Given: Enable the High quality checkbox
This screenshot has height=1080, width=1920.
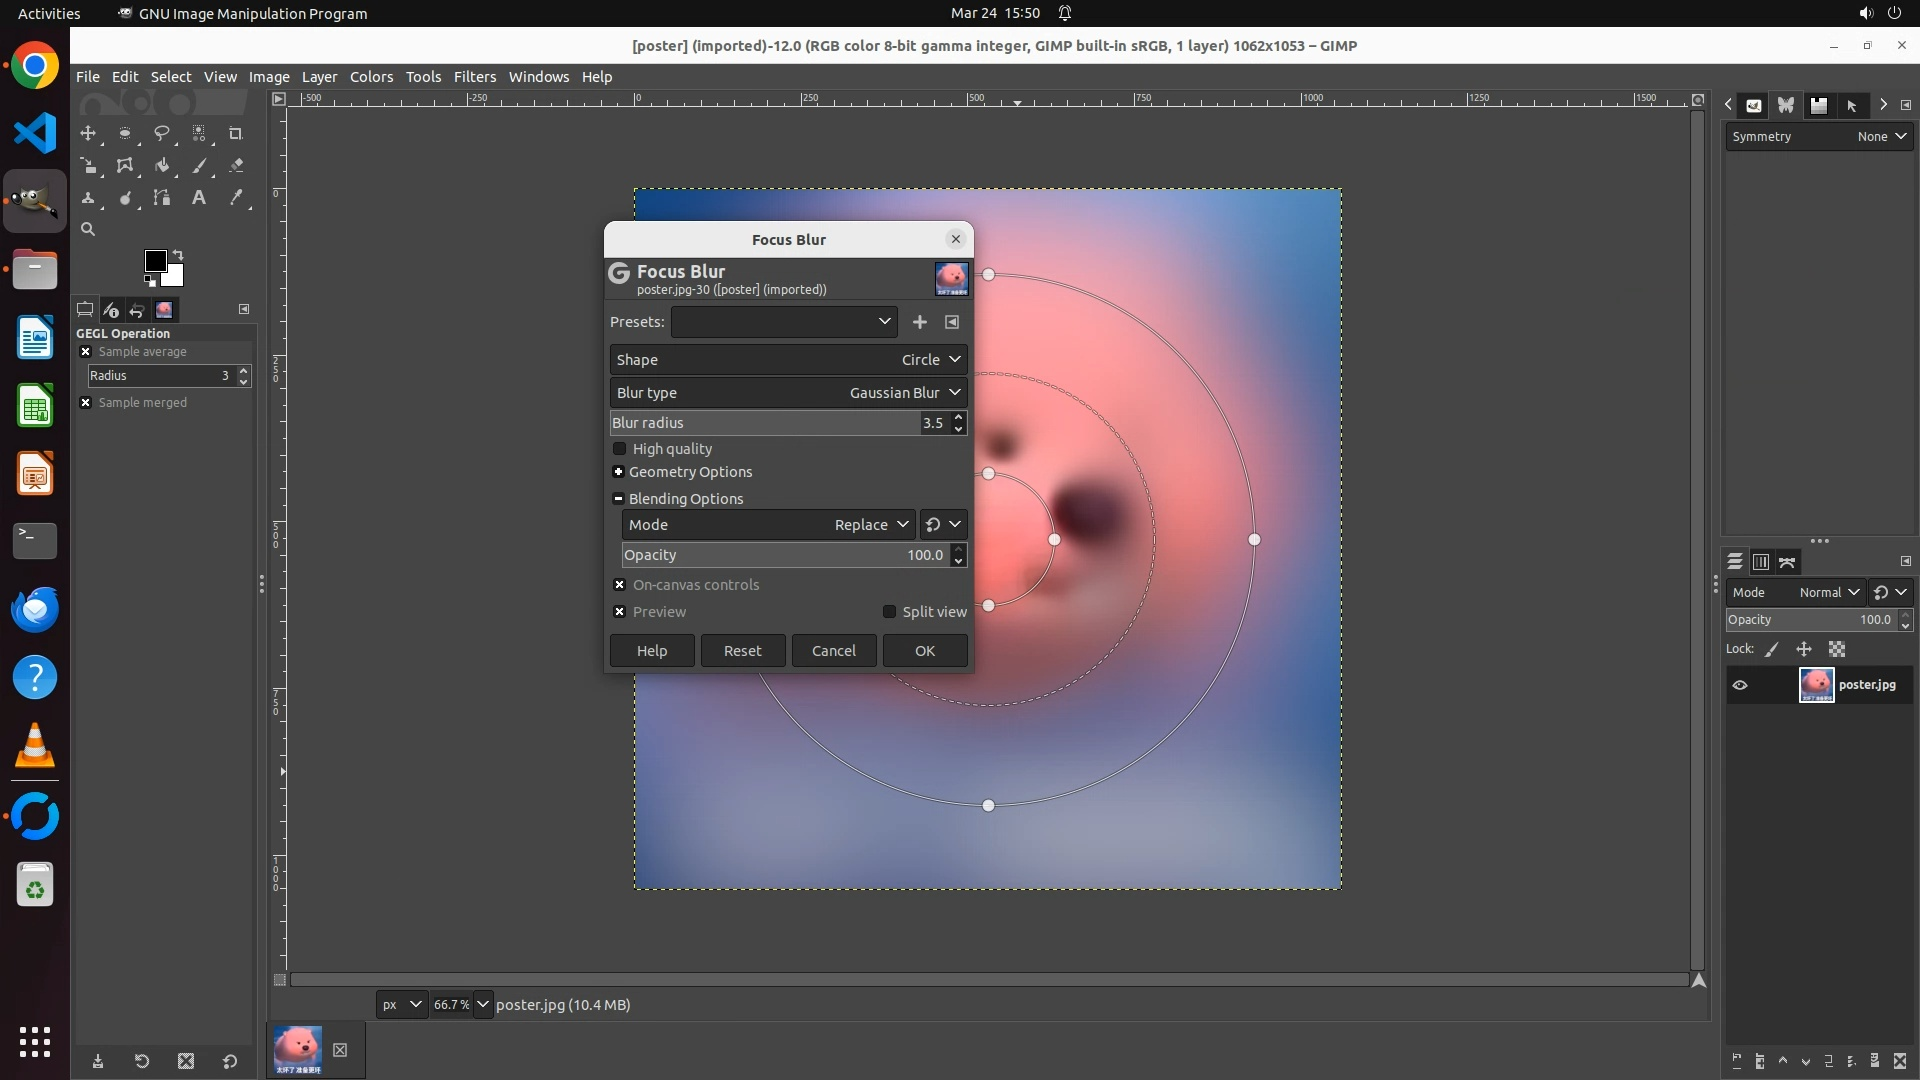Looking at the screenshot, I should point(620,449).
